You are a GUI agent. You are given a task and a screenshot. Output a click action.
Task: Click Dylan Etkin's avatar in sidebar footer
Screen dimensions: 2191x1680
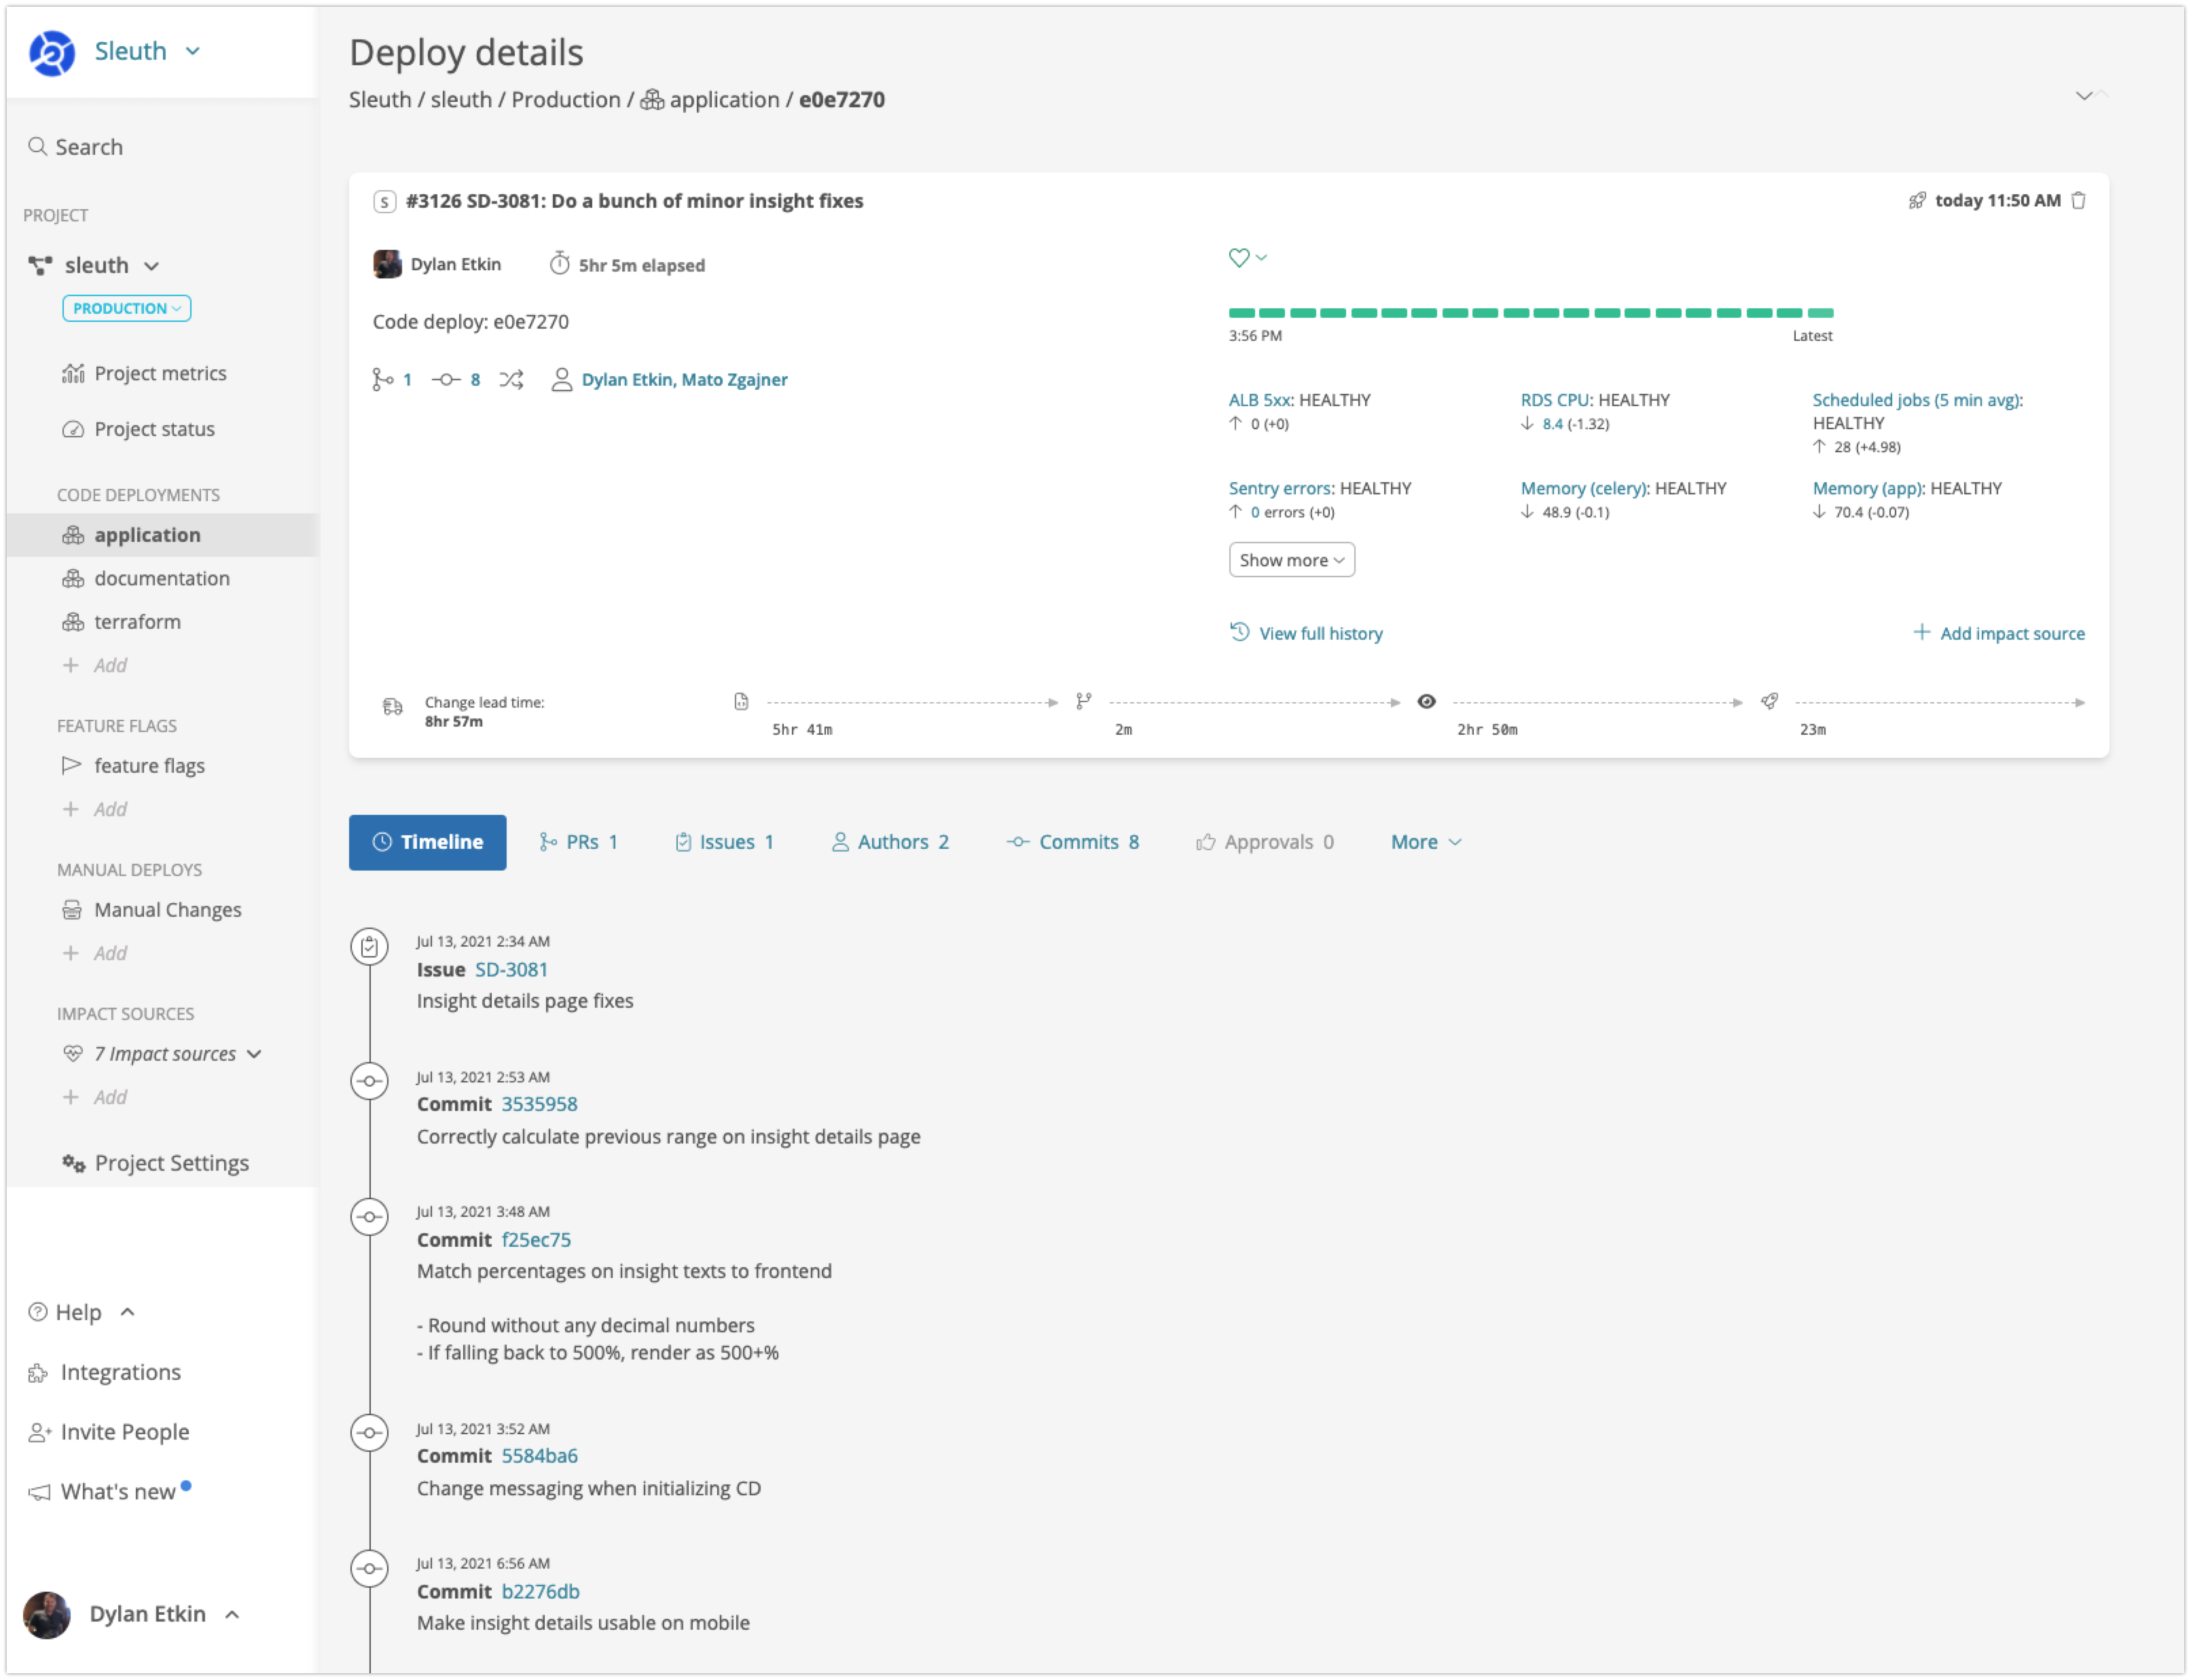pyautogui.click(x=46, y=1614)
